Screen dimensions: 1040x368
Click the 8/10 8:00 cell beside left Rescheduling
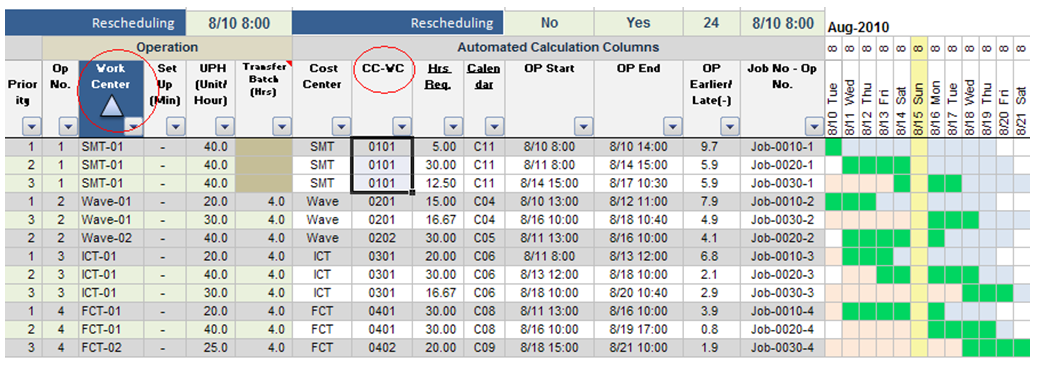tap(238, 23)
